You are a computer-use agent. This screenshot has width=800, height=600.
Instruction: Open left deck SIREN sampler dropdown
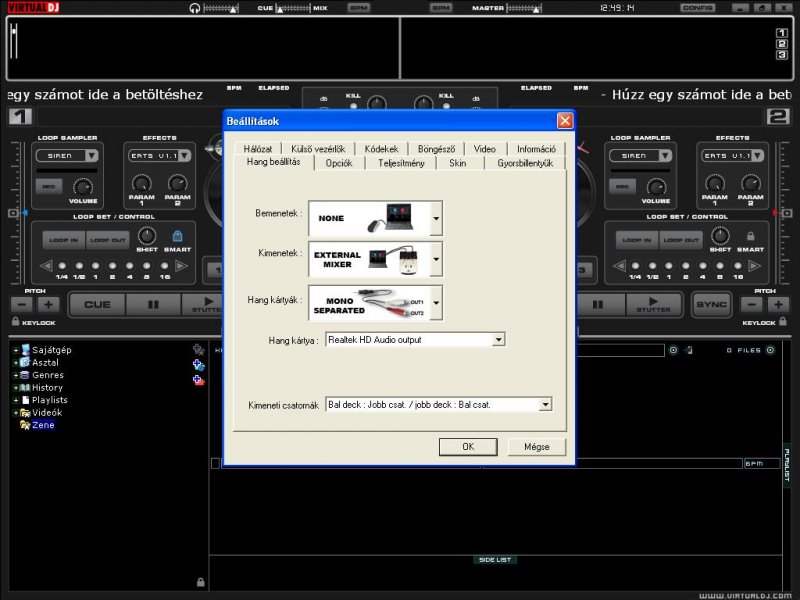click(92, 156)
